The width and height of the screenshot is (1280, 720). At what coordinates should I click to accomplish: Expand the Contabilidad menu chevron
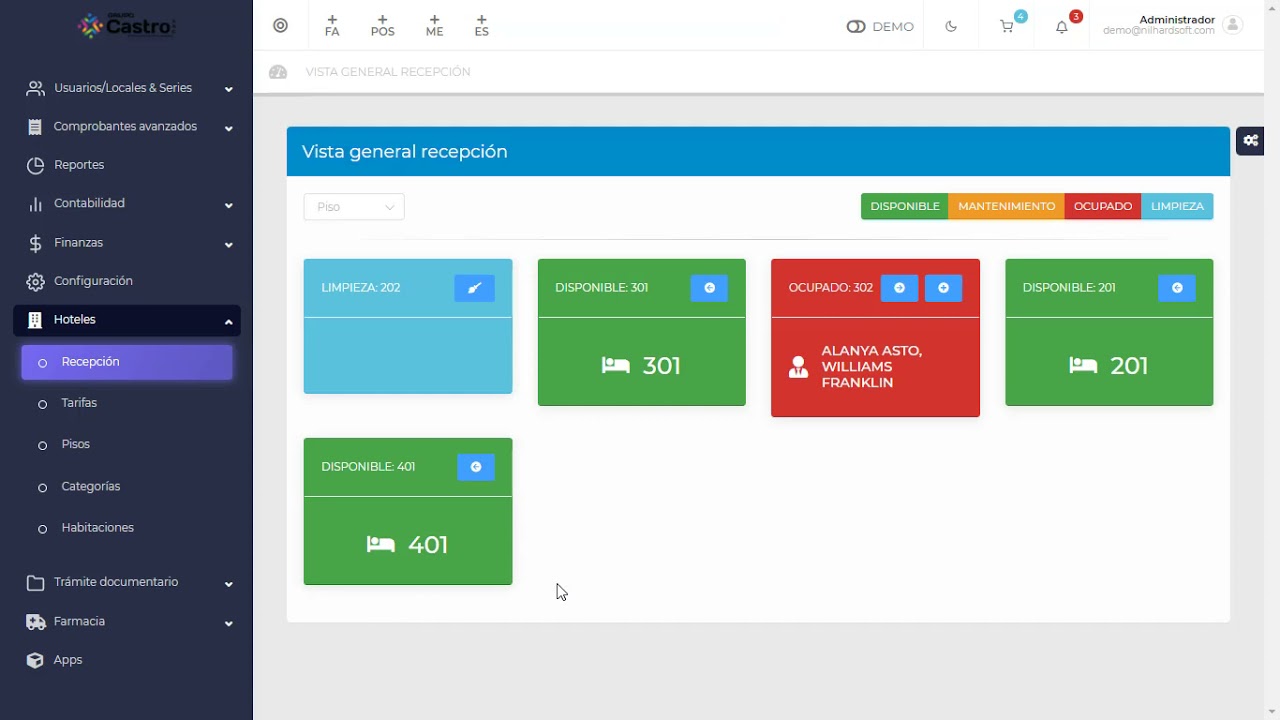(228, 205)
